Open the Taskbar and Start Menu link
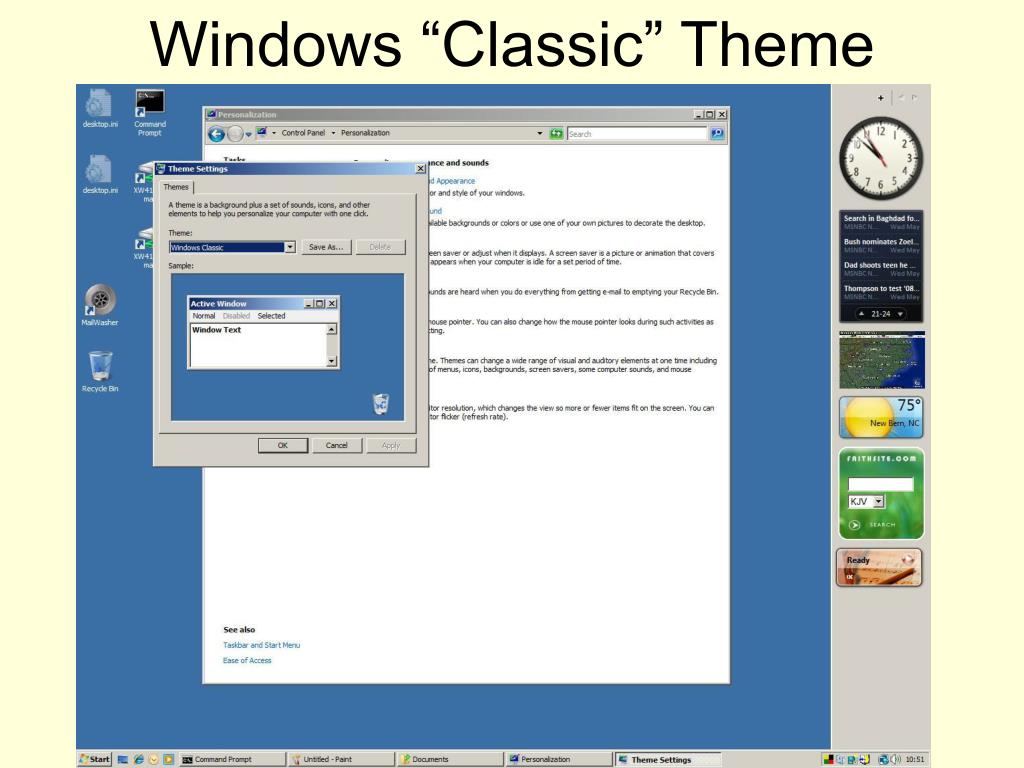Viewport: 1024px width, 768px height. click(261, 645)
